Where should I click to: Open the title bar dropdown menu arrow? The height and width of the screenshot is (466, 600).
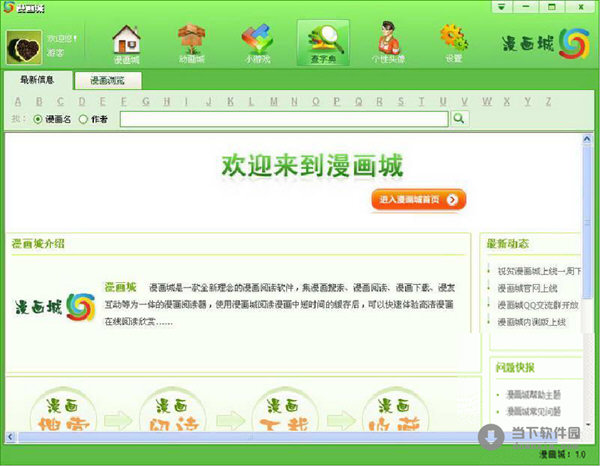[502, 7]
